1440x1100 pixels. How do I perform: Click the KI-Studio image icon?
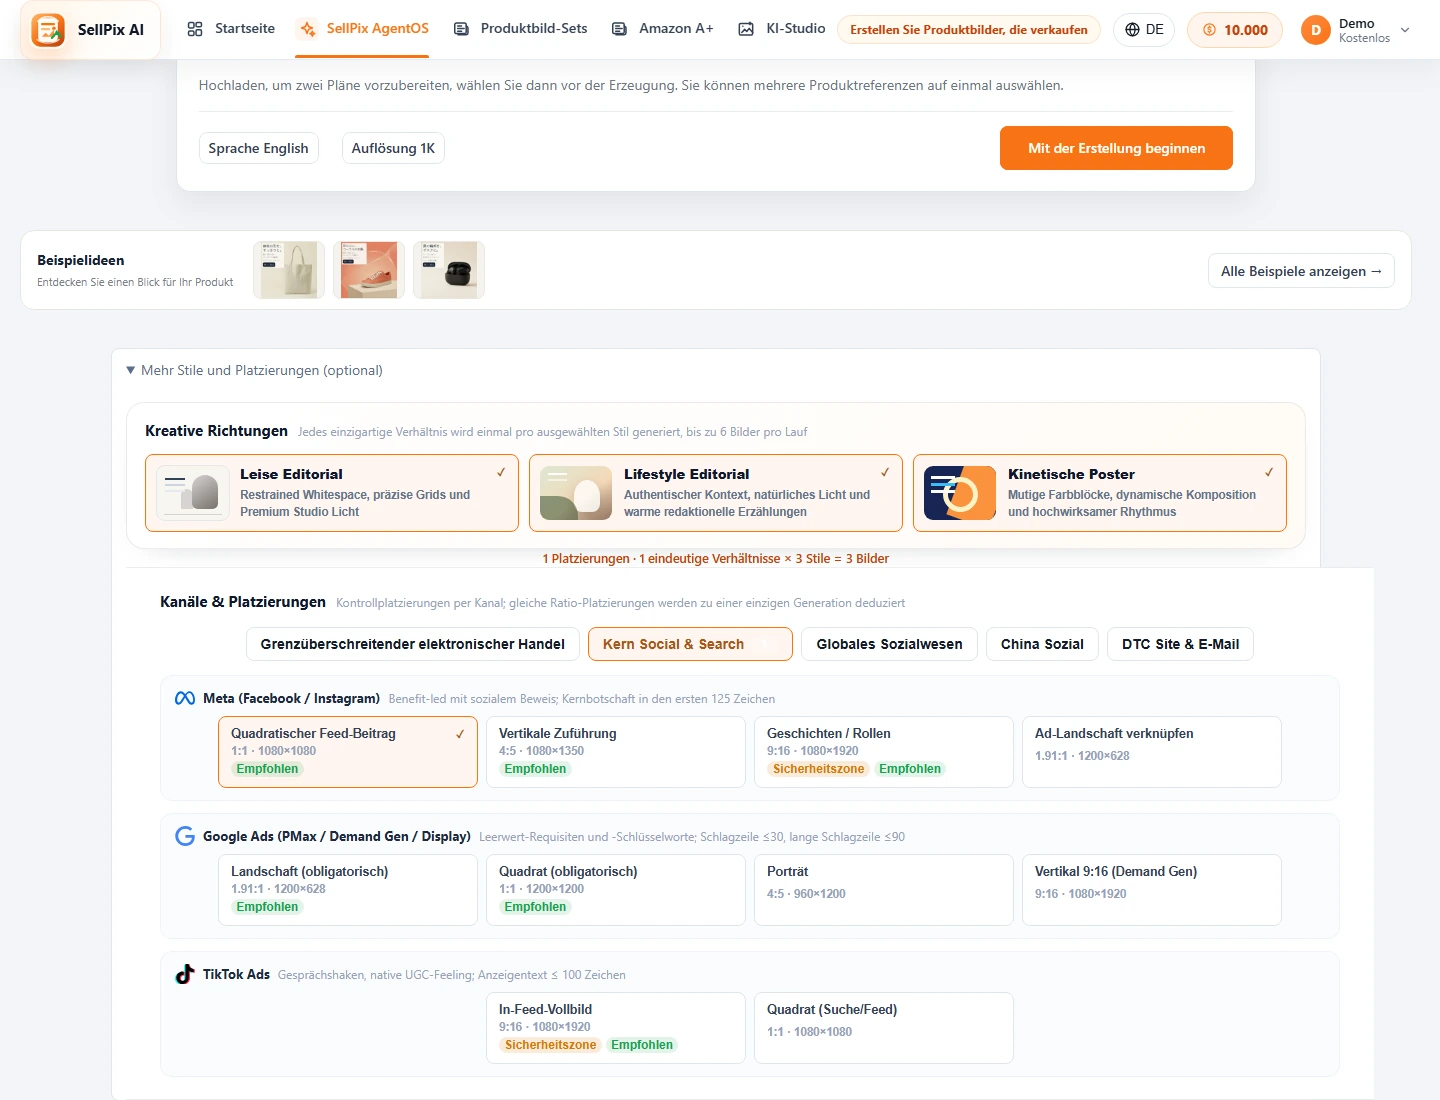point(746,29)
